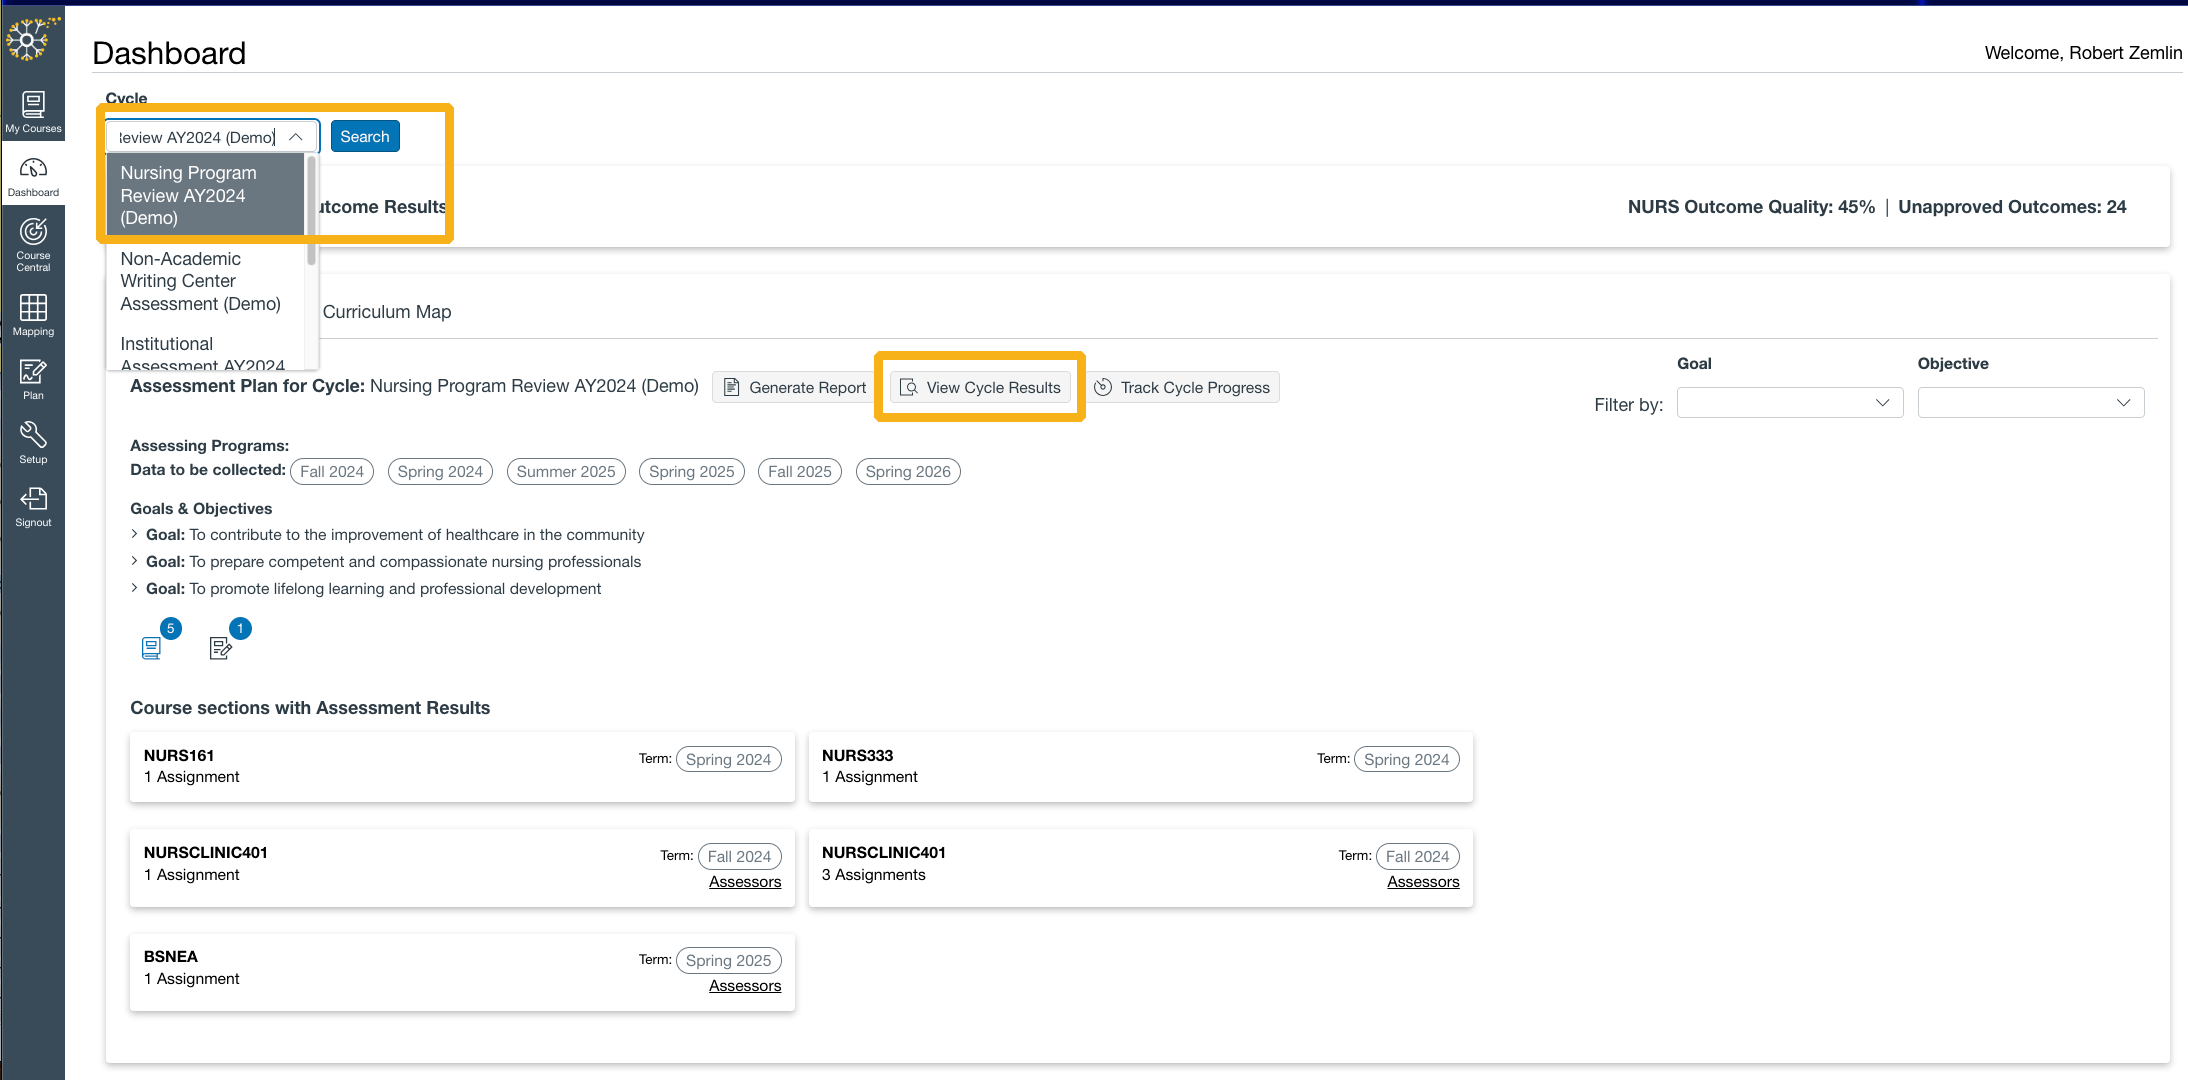The width and height of the screenshot is (2188, 1080).
Task: Click the BSNEA course title
Action: pos(171,957)
